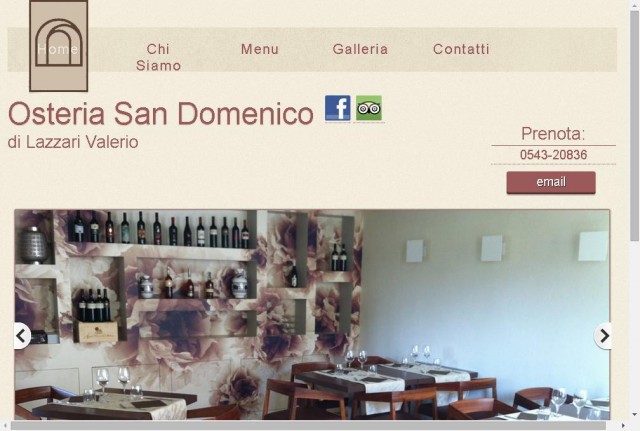Click the vertical scrollbar thumb
Viewport: 640px width, 431px height.
635,126
